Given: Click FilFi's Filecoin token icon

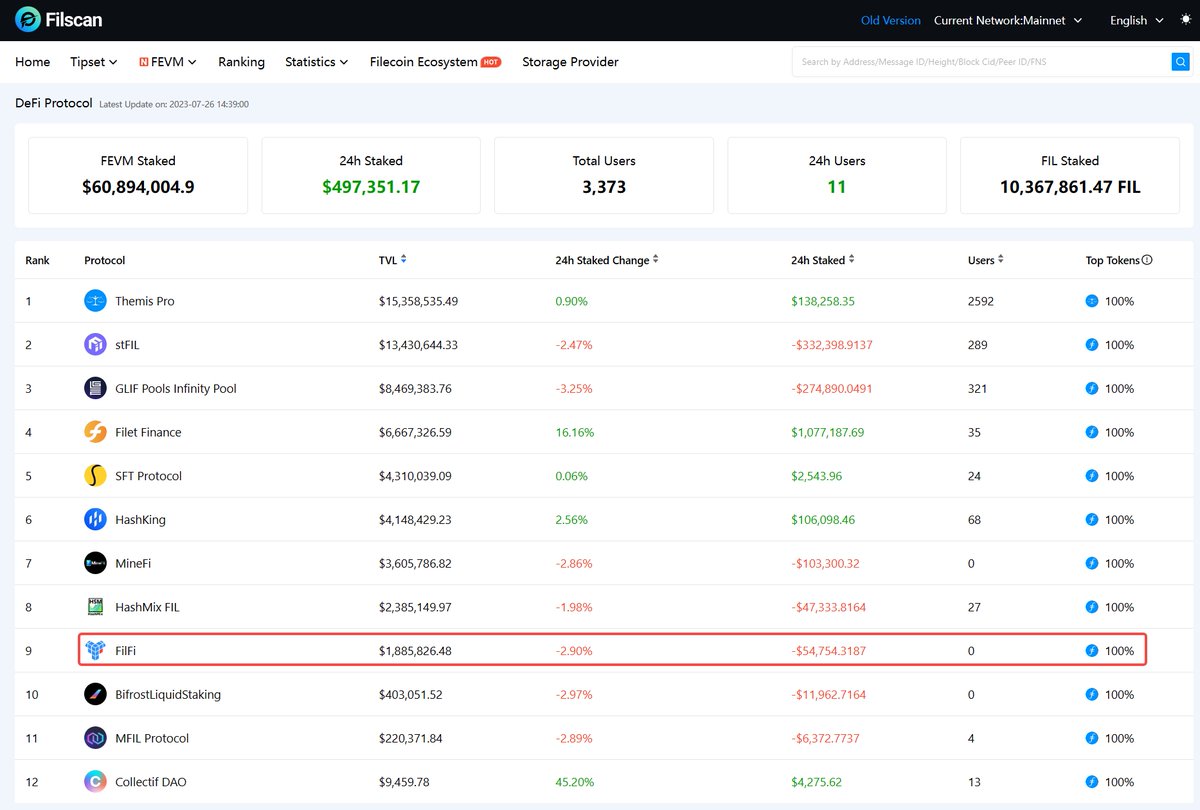Looking at the screenshot, I should (1092, 651).
